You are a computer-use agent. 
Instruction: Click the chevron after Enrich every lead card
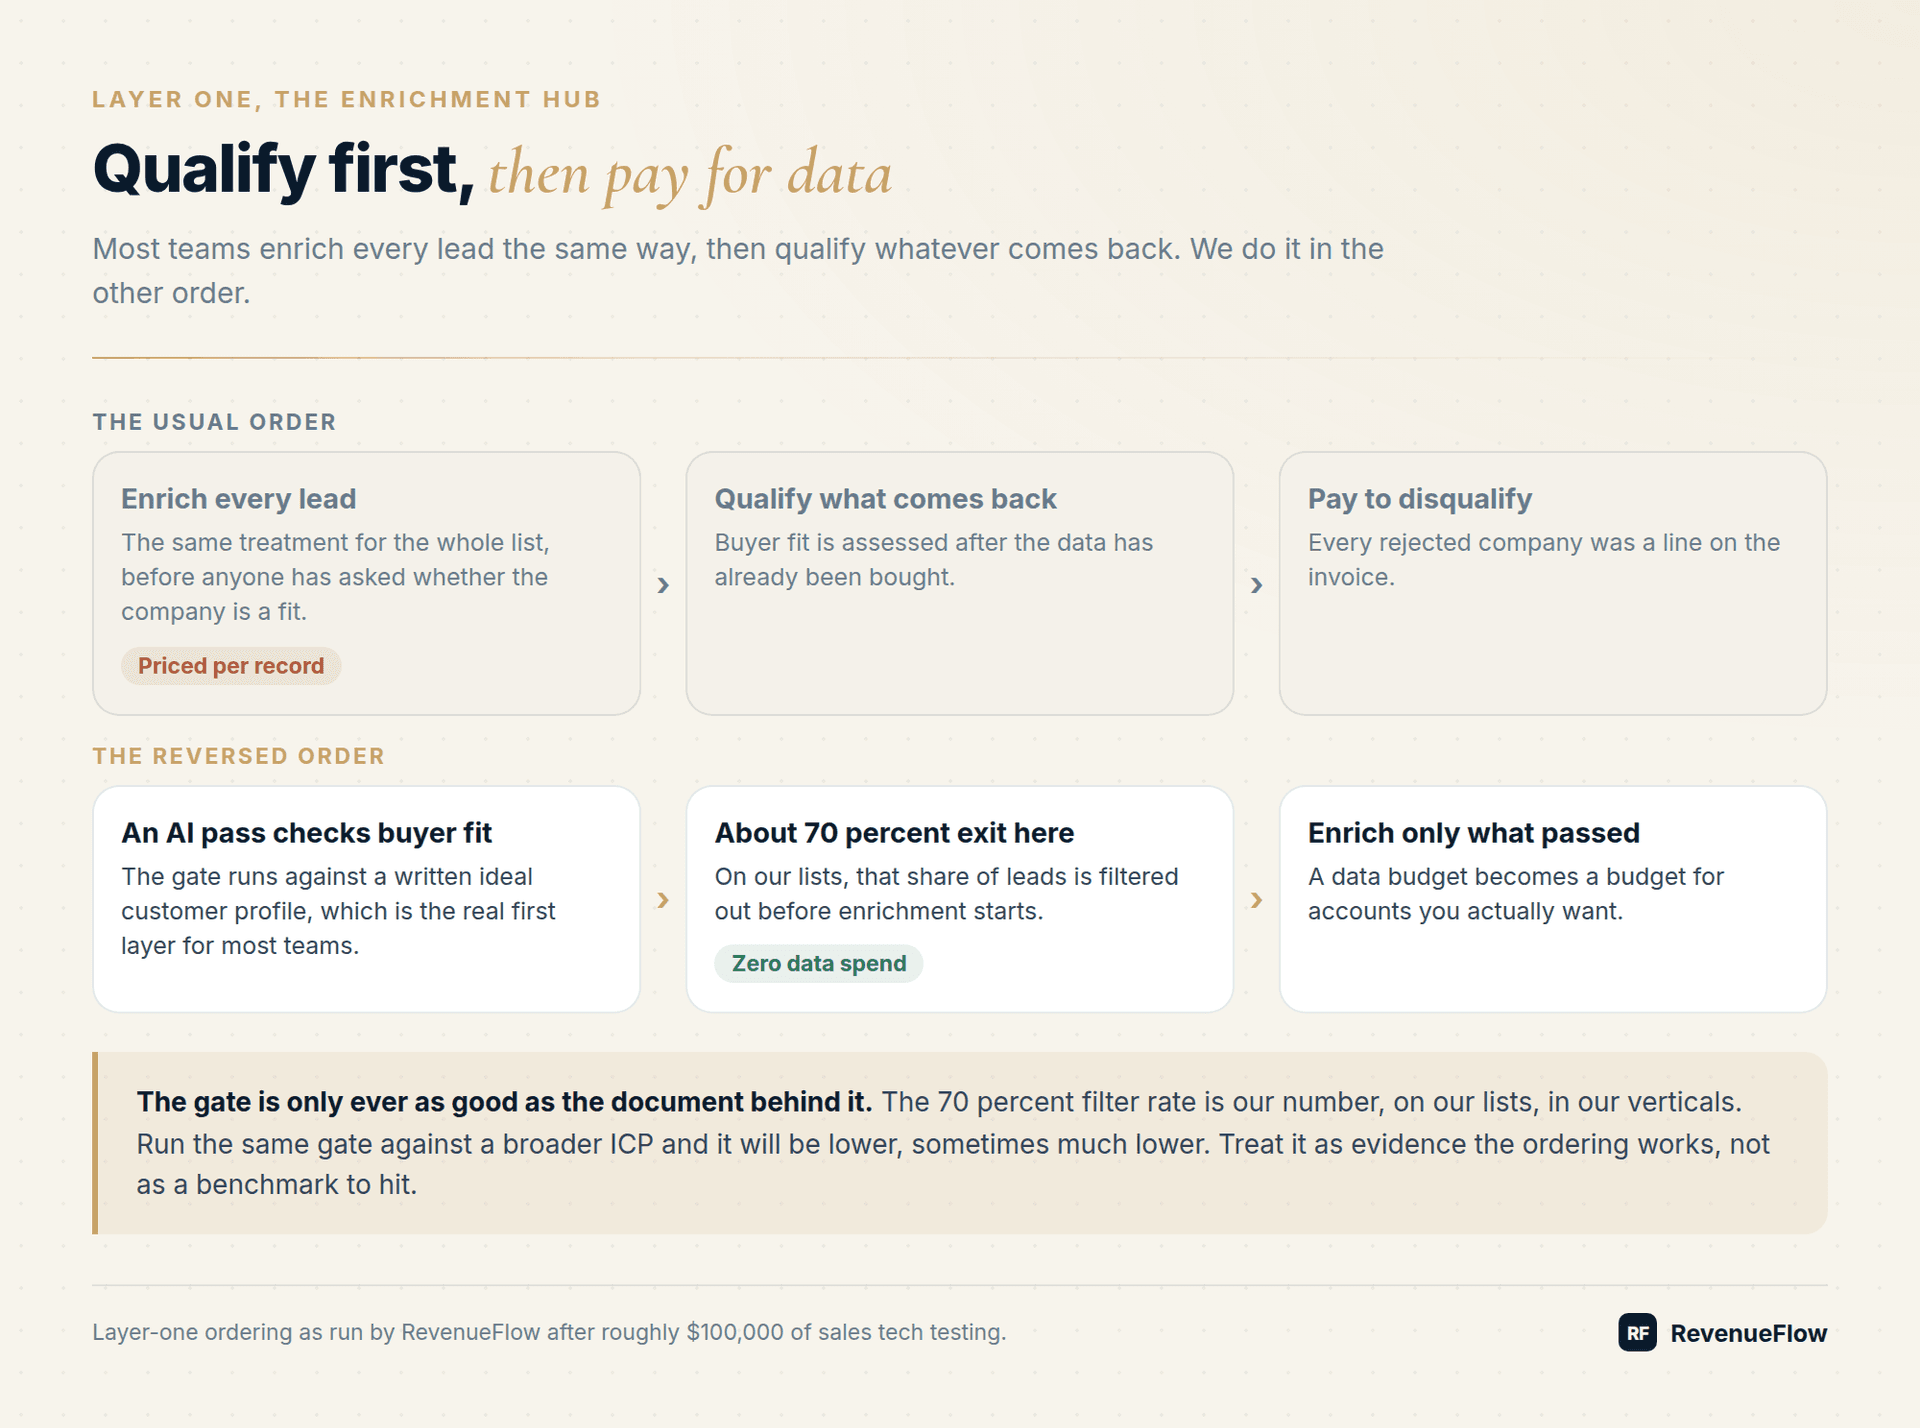[x=663, y=585]
